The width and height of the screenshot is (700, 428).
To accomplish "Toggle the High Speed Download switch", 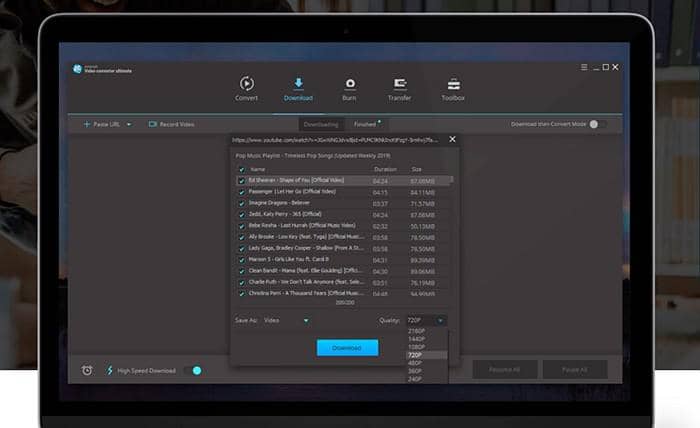I will (193, 370).
